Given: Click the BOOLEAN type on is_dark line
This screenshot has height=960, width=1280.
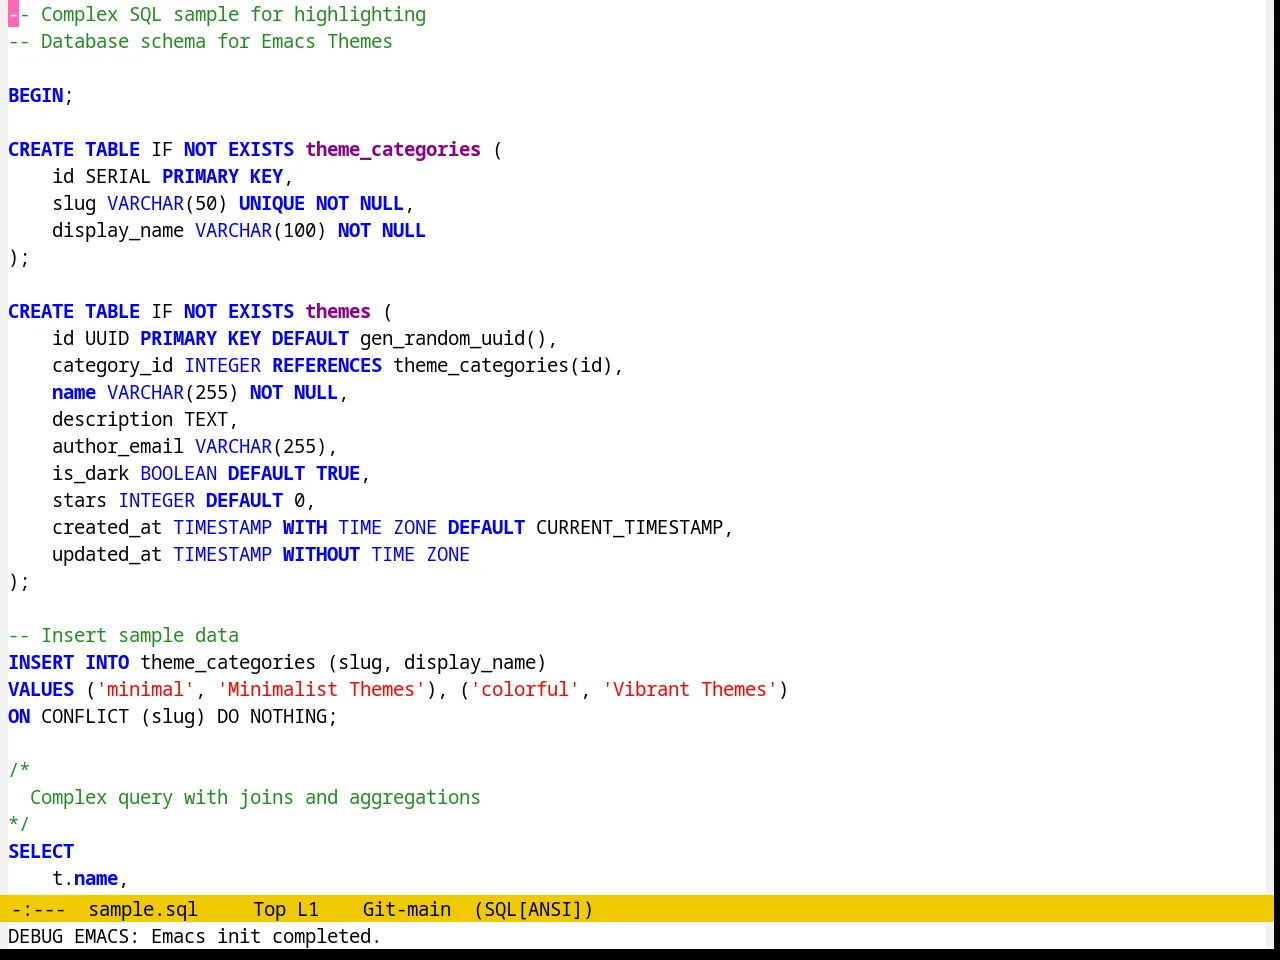Looking at the screenshot, I should [178, 473].
